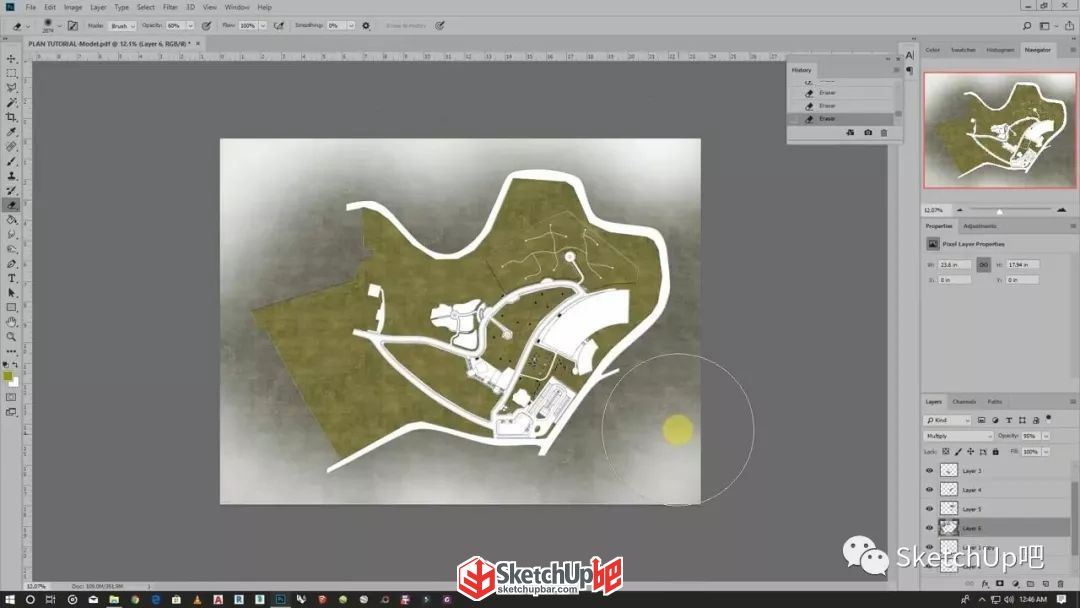
Task: Select the Path Selection tool
Action: [11, 293]
